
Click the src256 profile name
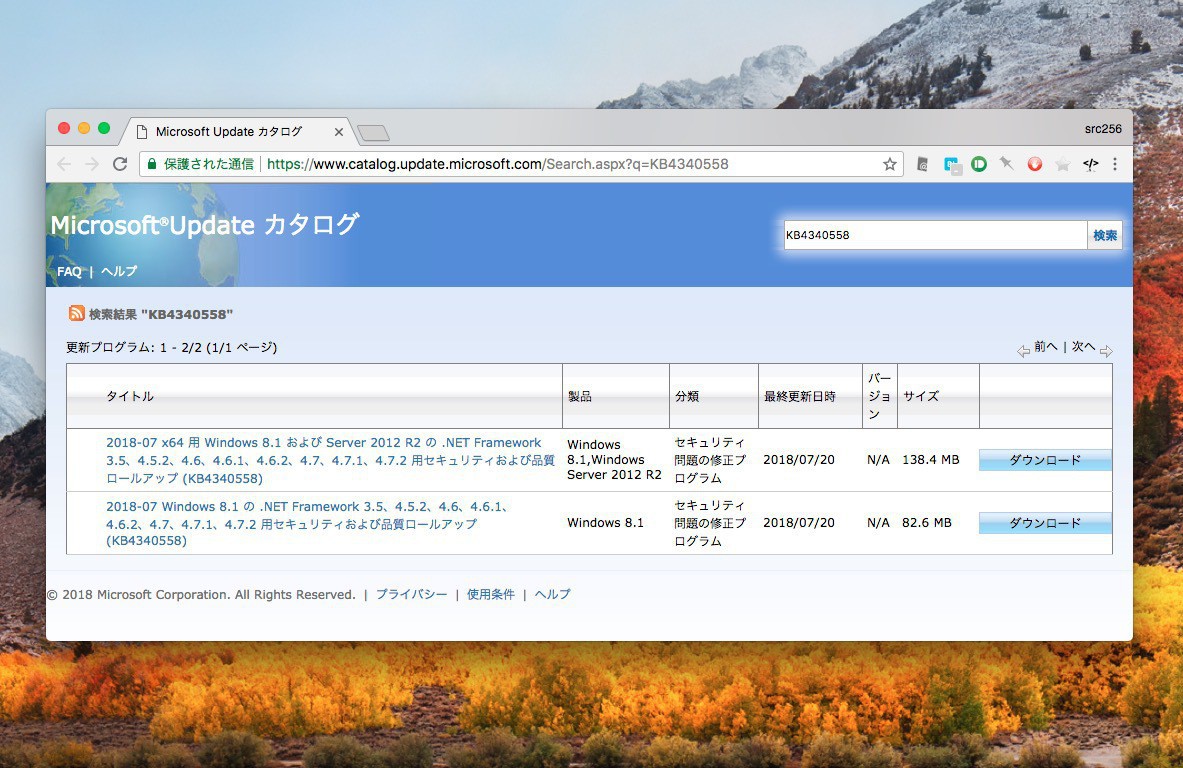[x=1103, y=129]
